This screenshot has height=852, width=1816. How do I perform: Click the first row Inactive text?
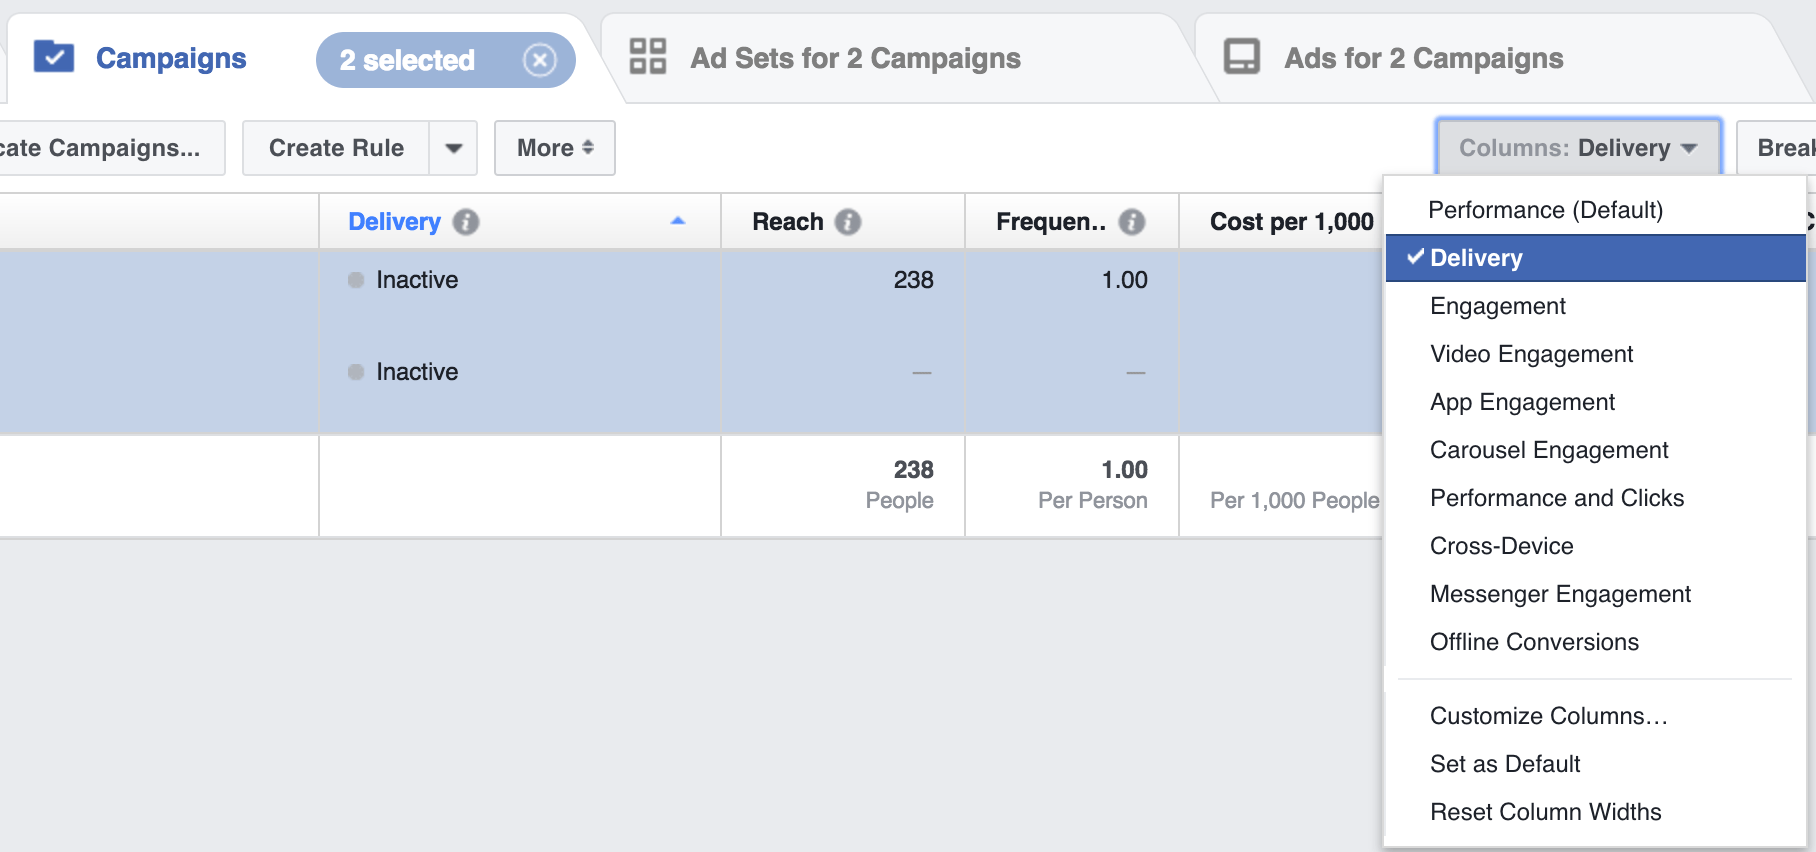tap(417, 280)
